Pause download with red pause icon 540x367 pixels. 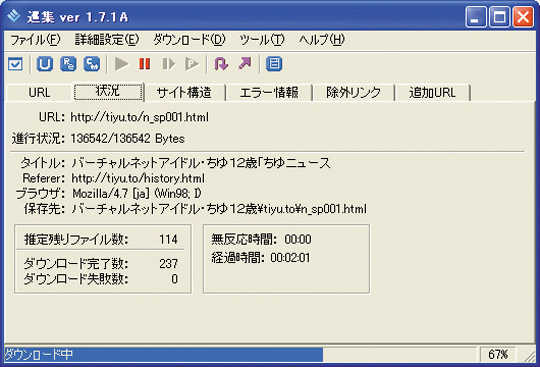pyautogui.click(x=145, y=64)
